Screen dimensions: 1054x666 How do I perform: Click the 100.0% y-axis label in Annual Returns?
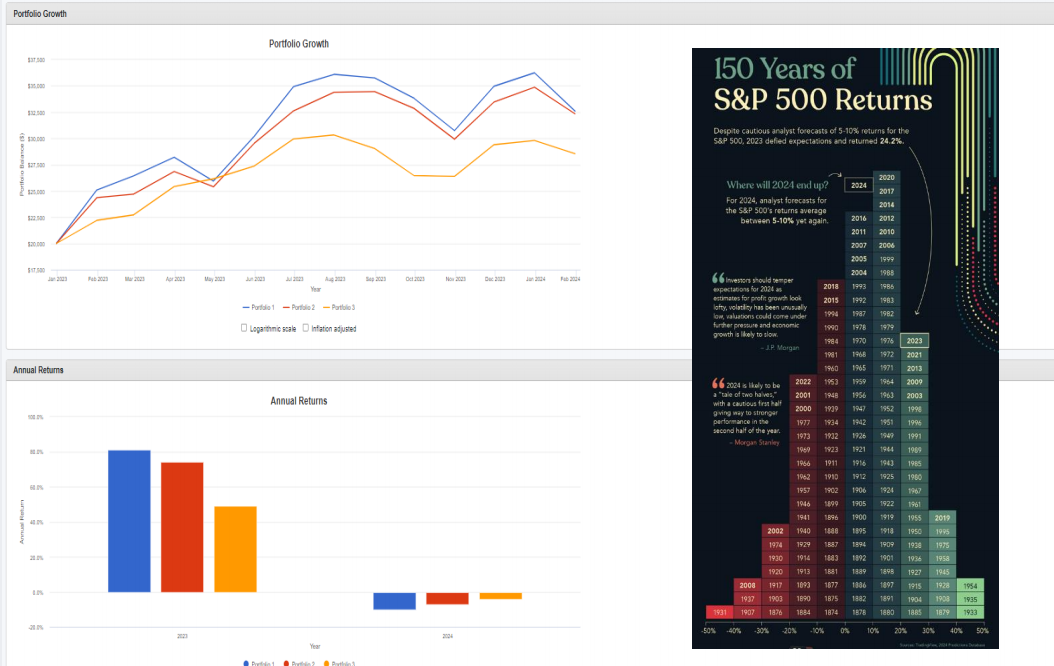click(36, 417)
